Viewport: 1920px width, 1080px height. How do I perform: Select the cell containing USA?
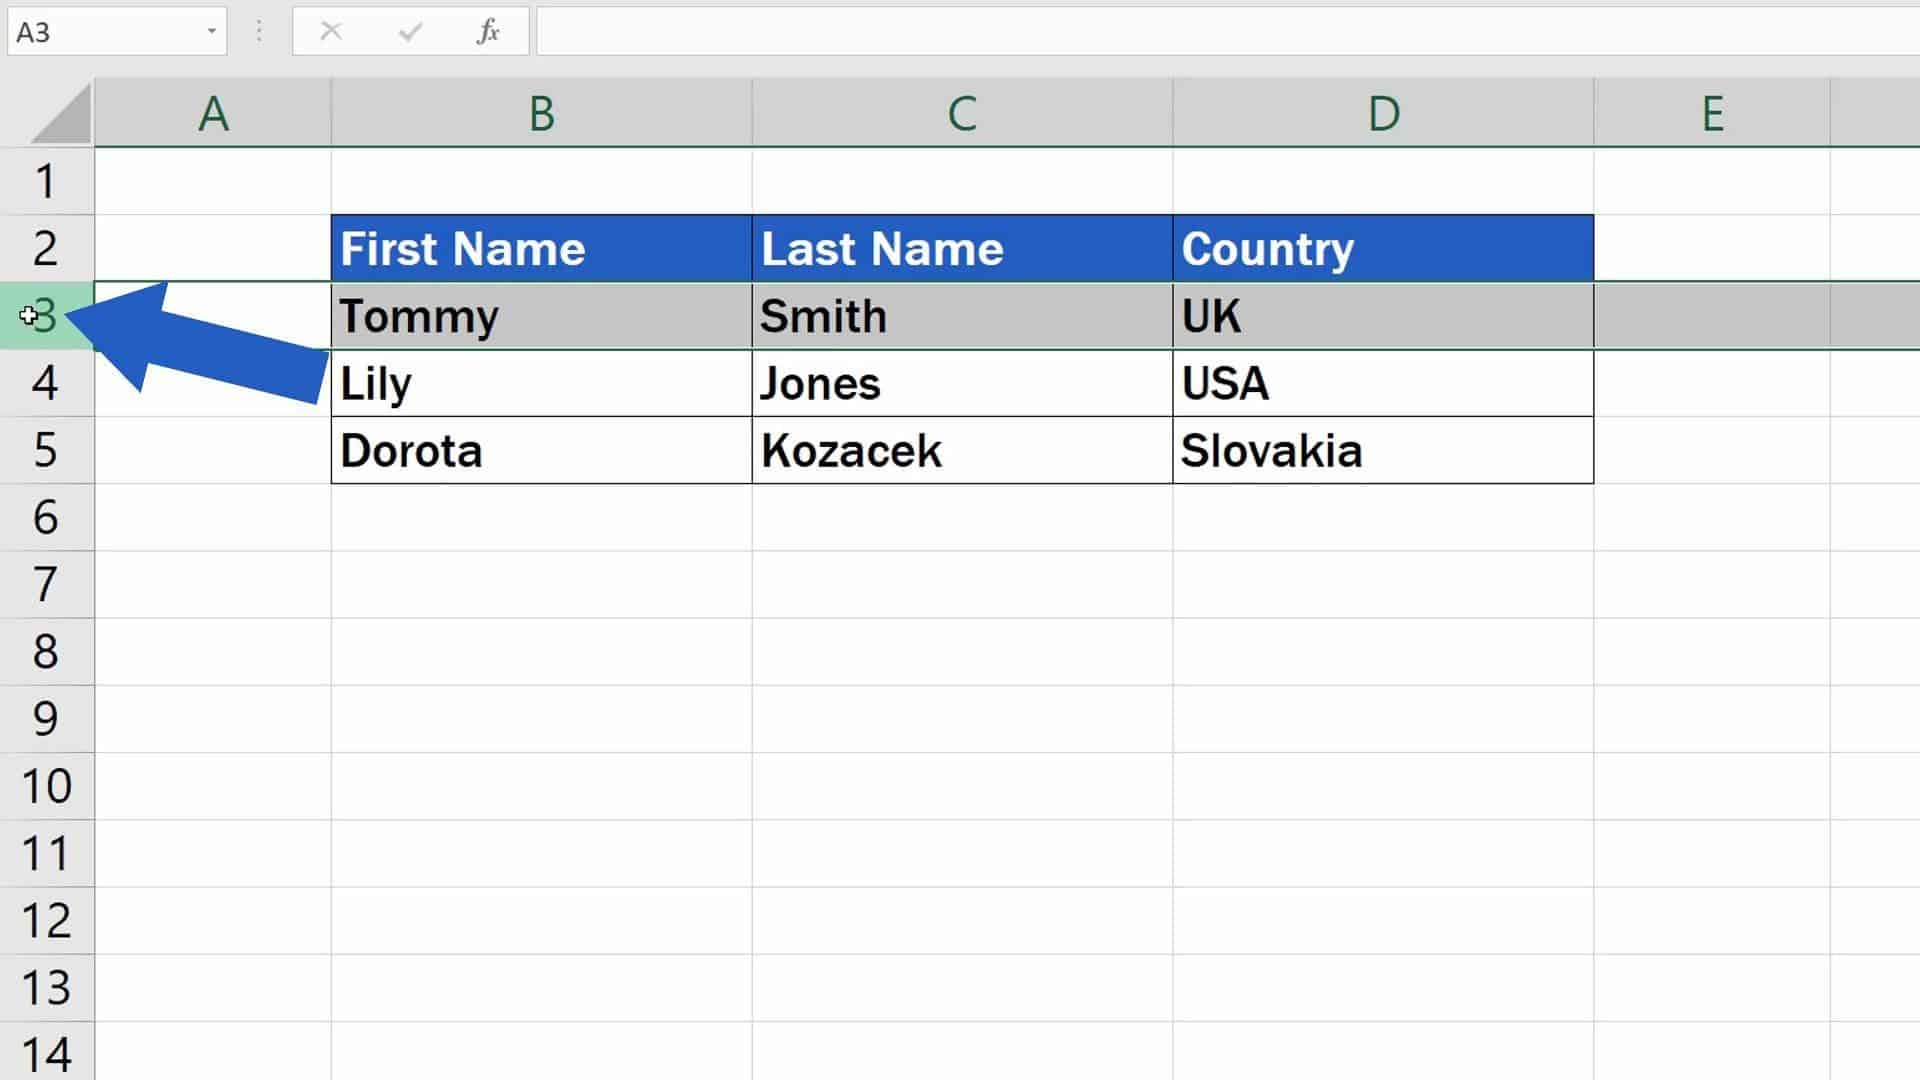point(1382,383)
